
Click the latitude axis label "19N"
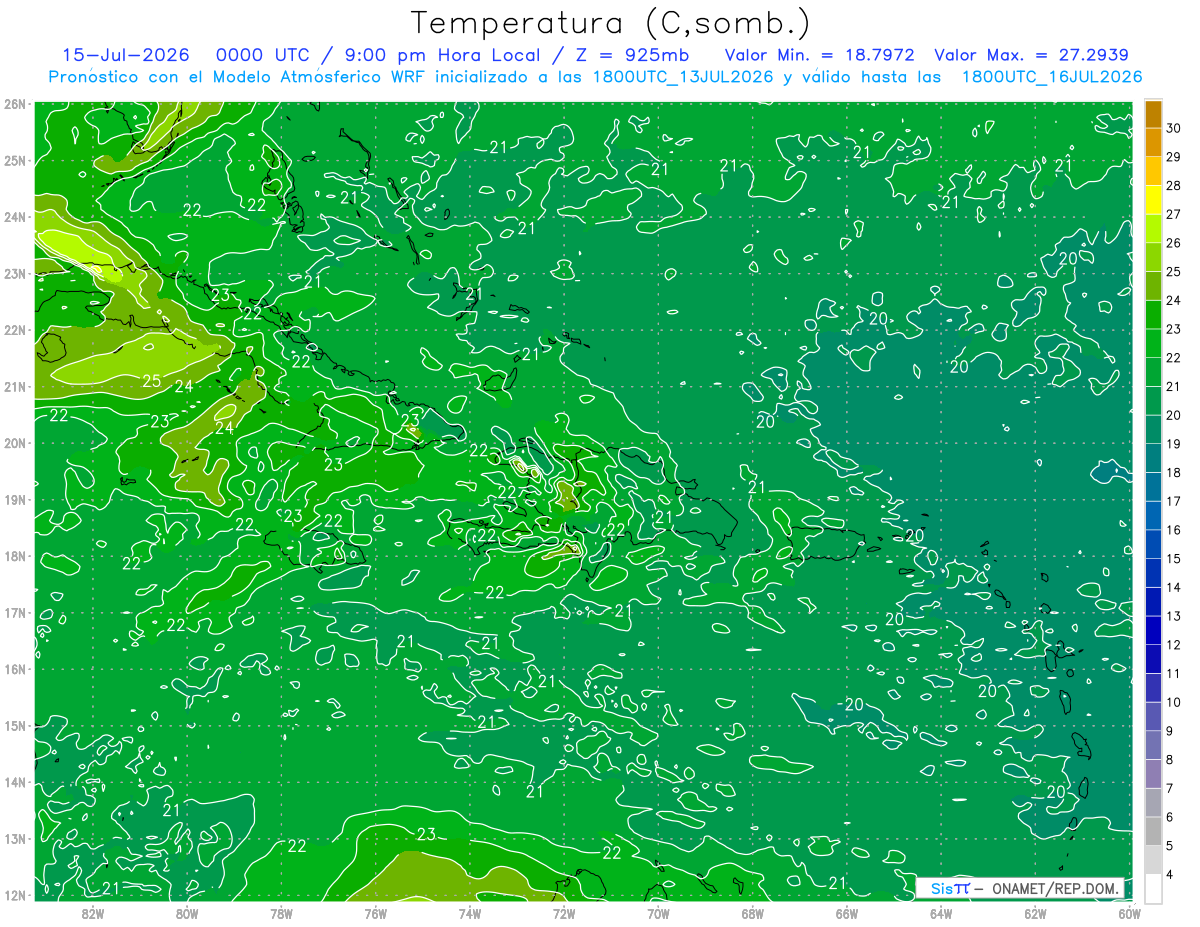tap(14, 499)
